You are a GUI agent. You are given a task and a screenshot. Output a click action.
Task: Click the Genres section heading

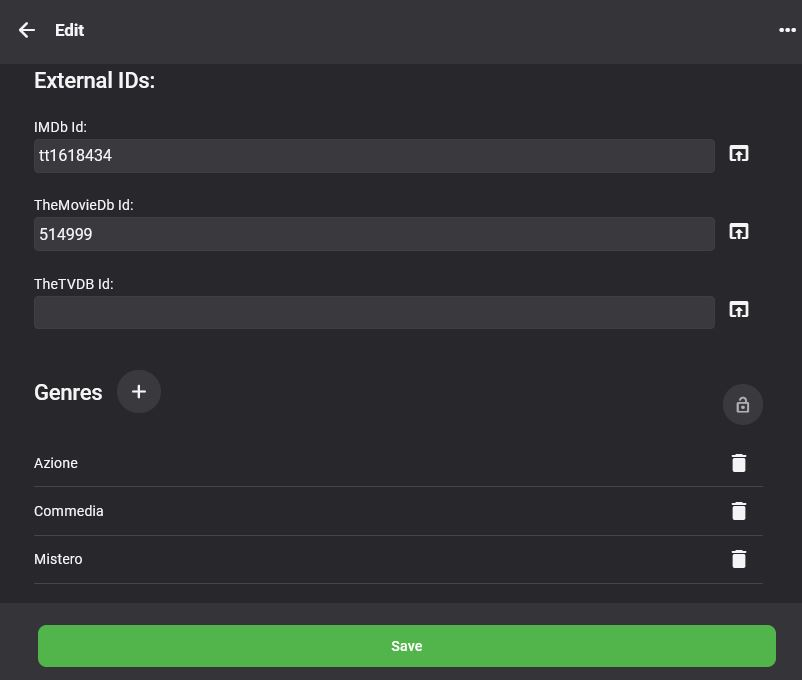[68, 392]
